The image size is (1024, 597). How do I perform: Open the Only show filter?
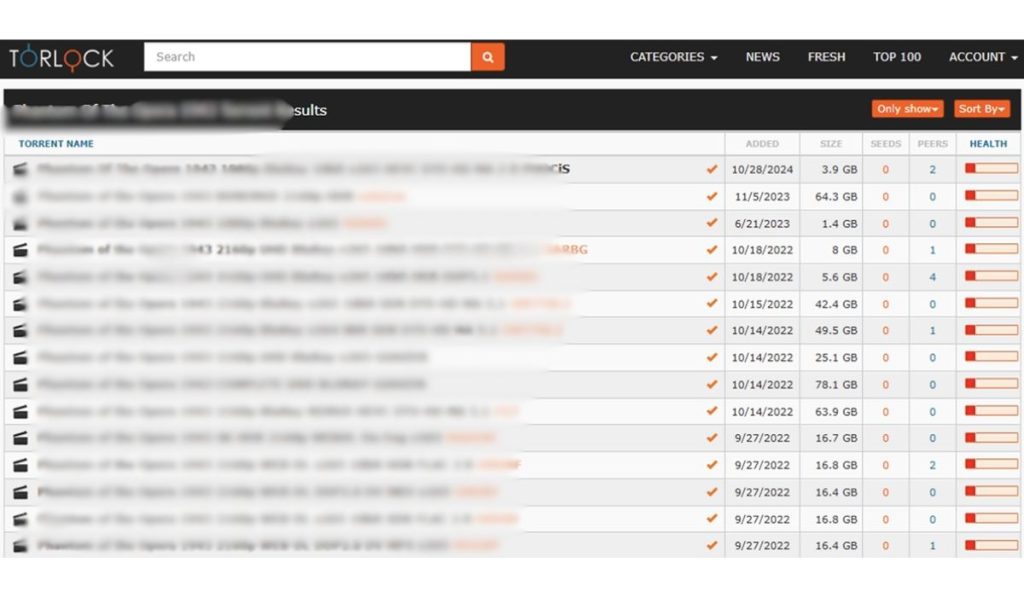pos(907,109)
